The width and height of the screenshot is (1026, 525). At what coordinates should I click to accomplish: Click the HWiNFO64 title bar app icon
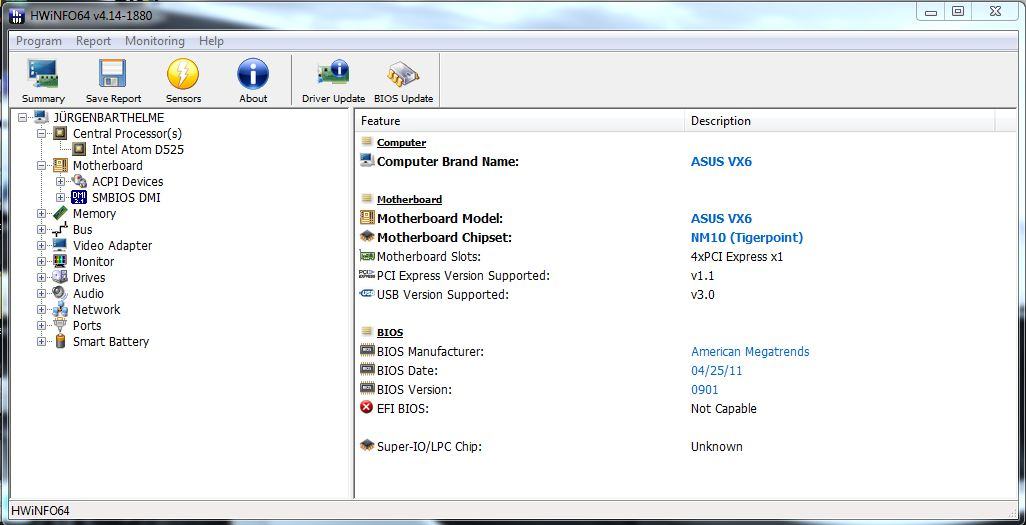[x=18, y=16]
